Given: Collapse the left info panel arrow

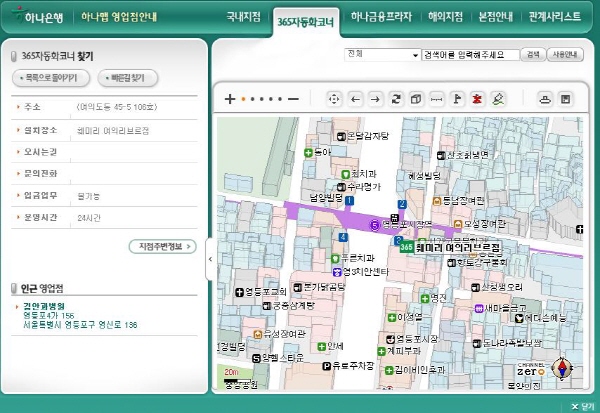Looking at the screenshot, I should (x=209, y=258).
